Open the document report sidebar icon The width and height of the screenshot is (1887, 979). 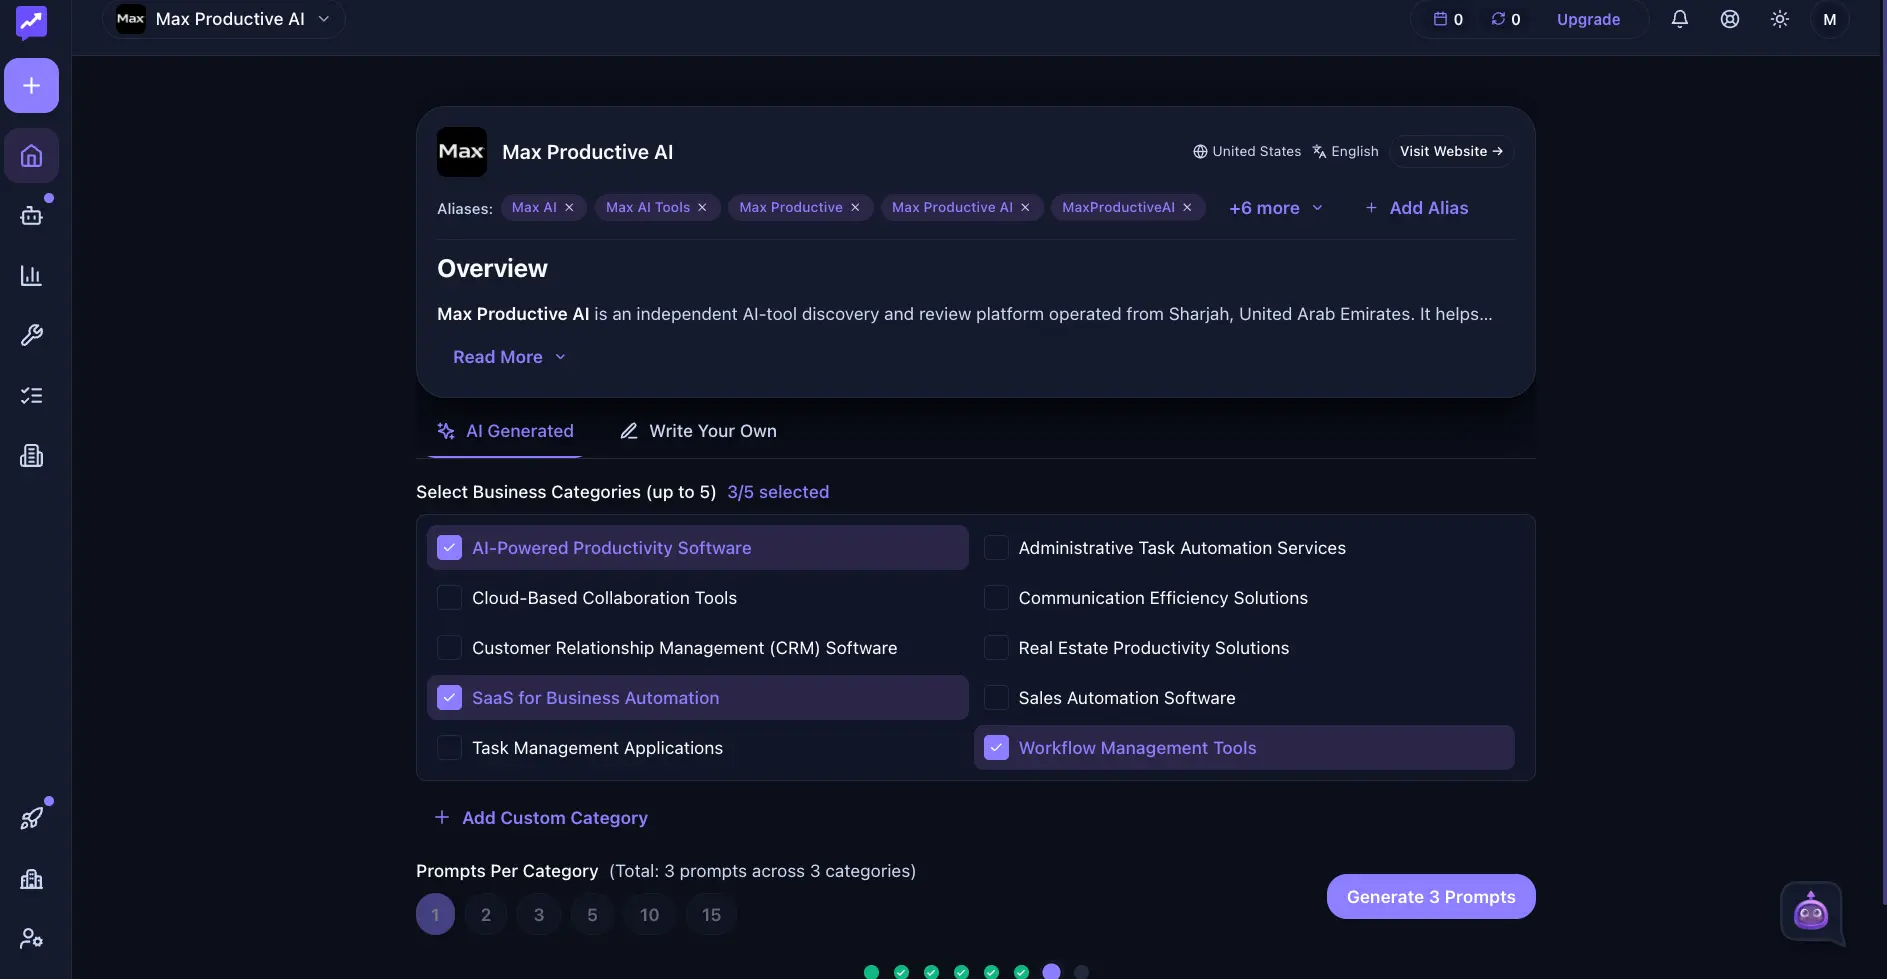[x=31, y=456]
